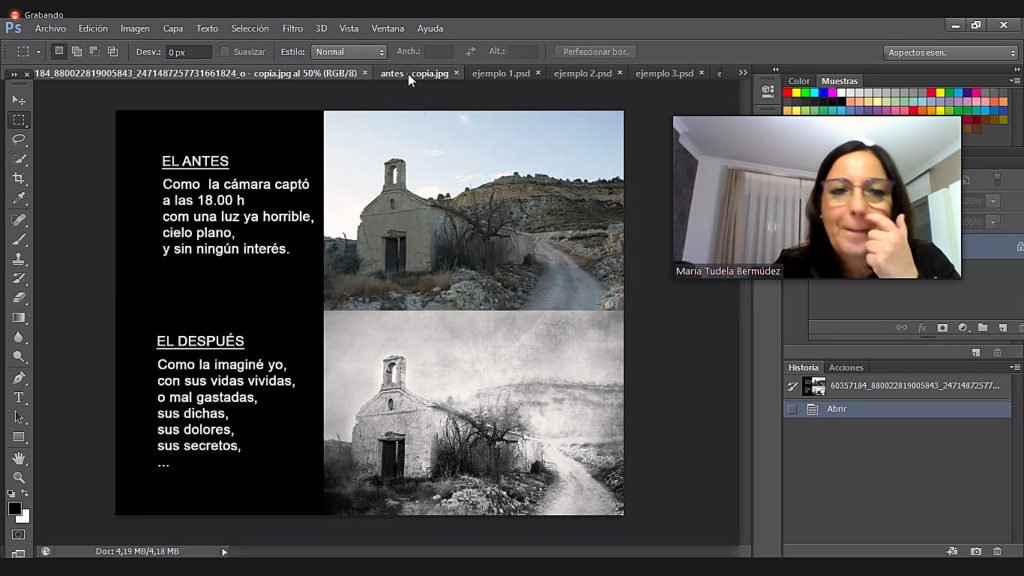Click the Perfeccionar bor. button
The image size is (1024, 576).
[x=594, y=52]
